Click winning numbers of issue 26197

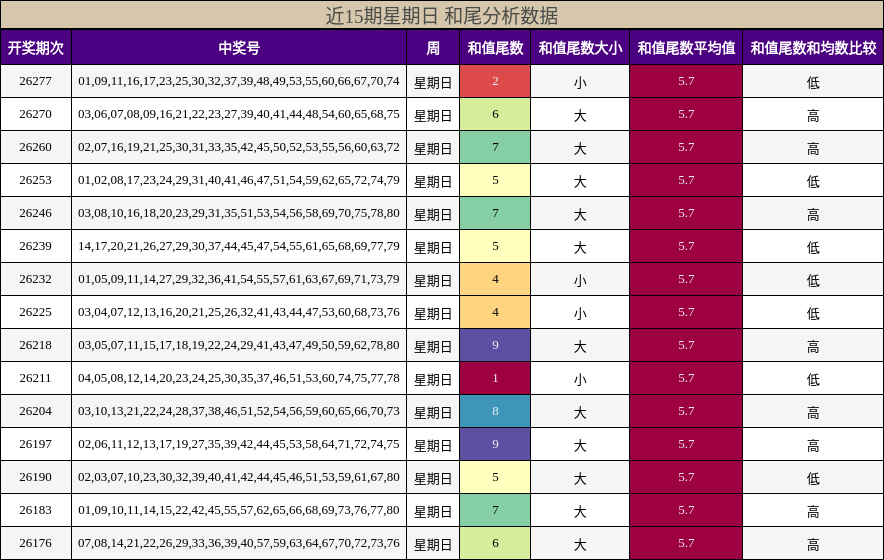[x=239, y=444]
